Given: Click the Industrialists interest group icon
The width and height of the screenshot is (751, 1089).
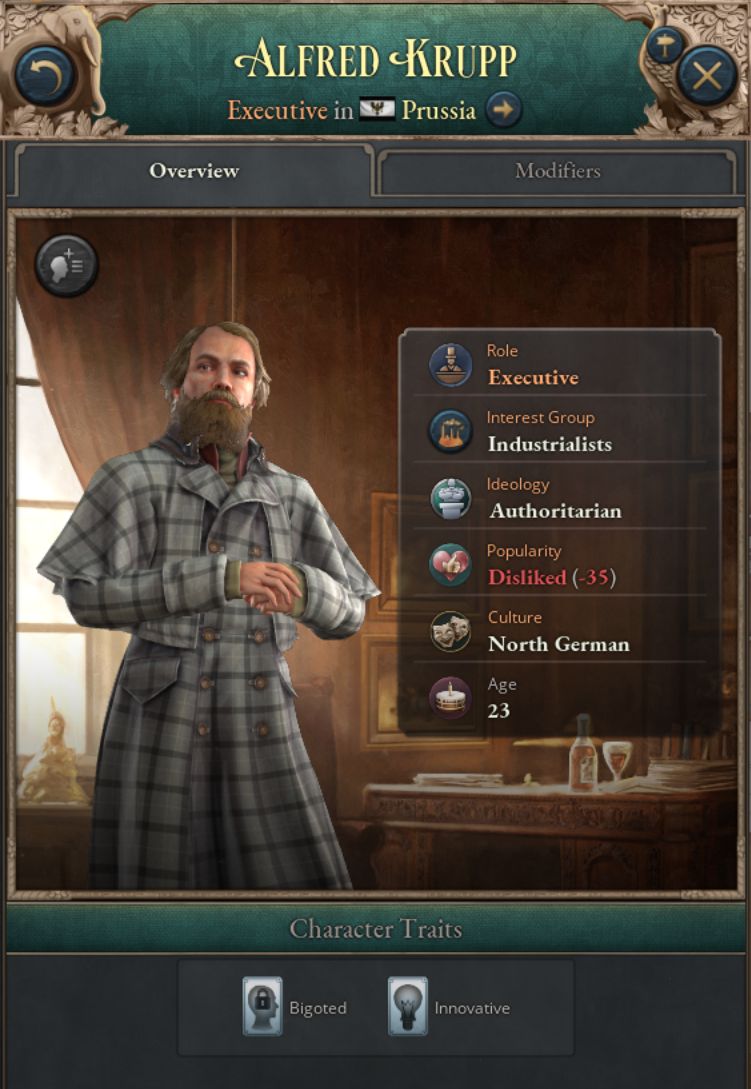Looking at the screenshot, I should click(x=450, y=431).
